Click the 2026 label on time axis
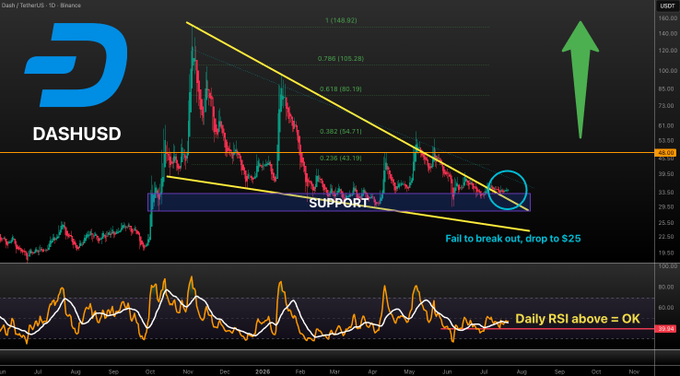 (262, 372)
